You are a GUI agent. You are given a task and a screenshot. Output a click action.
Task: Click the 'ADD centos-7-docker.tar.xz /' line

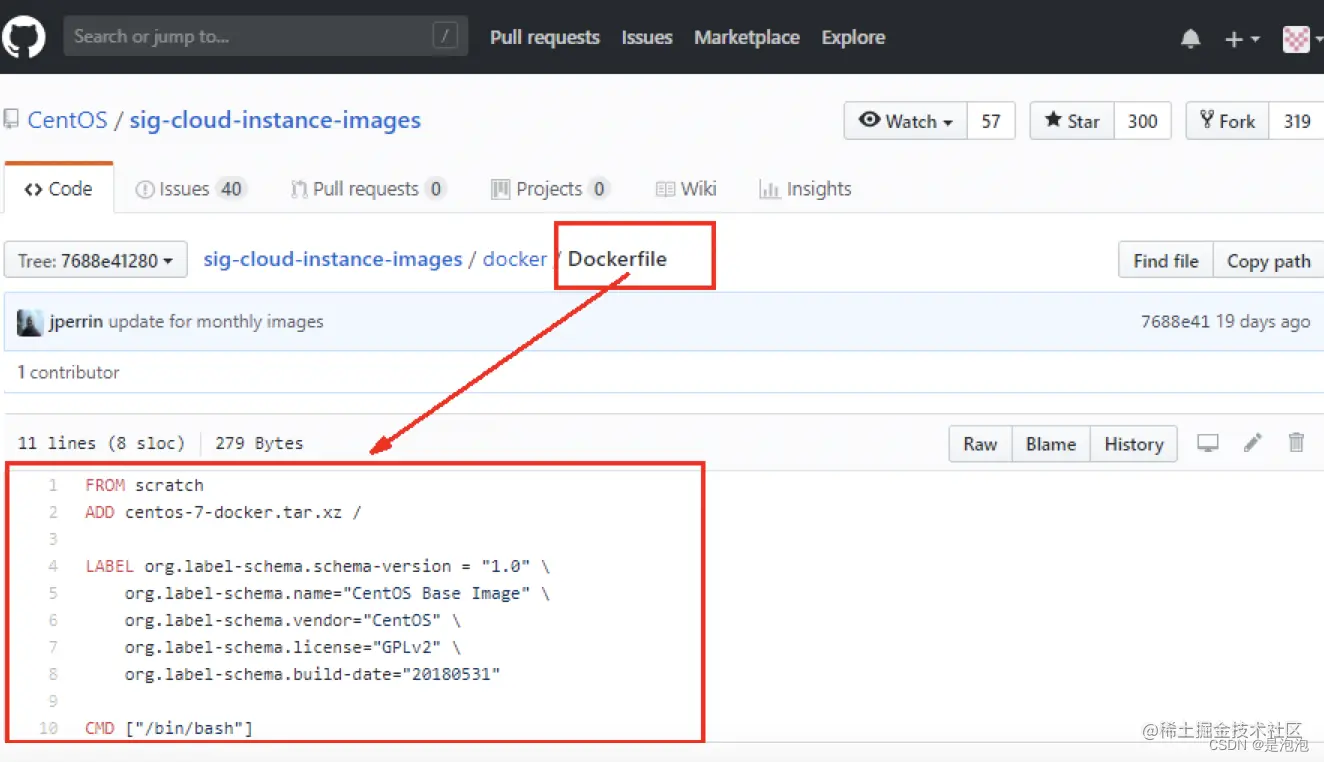(223, 512)
